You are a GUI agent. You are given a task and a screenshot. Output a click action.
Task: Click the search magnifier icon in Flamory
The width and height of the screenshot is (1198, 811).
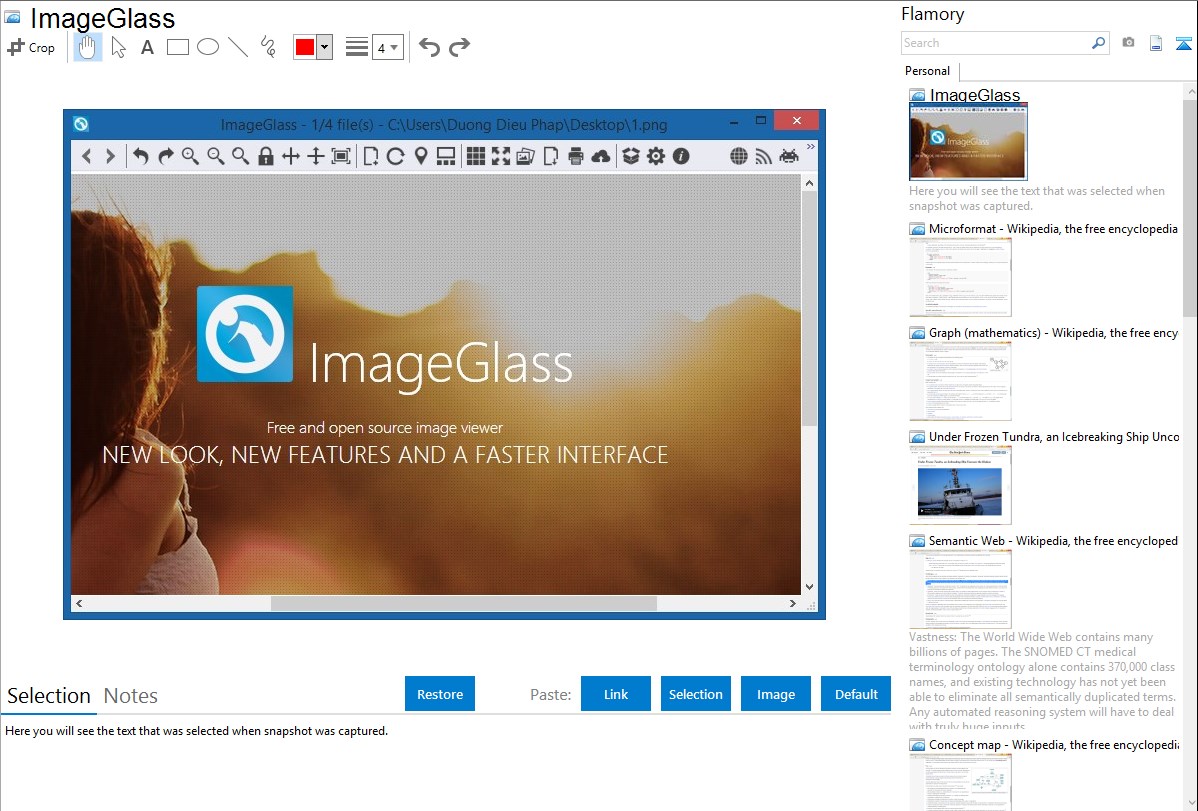(x=1099, y=44)
